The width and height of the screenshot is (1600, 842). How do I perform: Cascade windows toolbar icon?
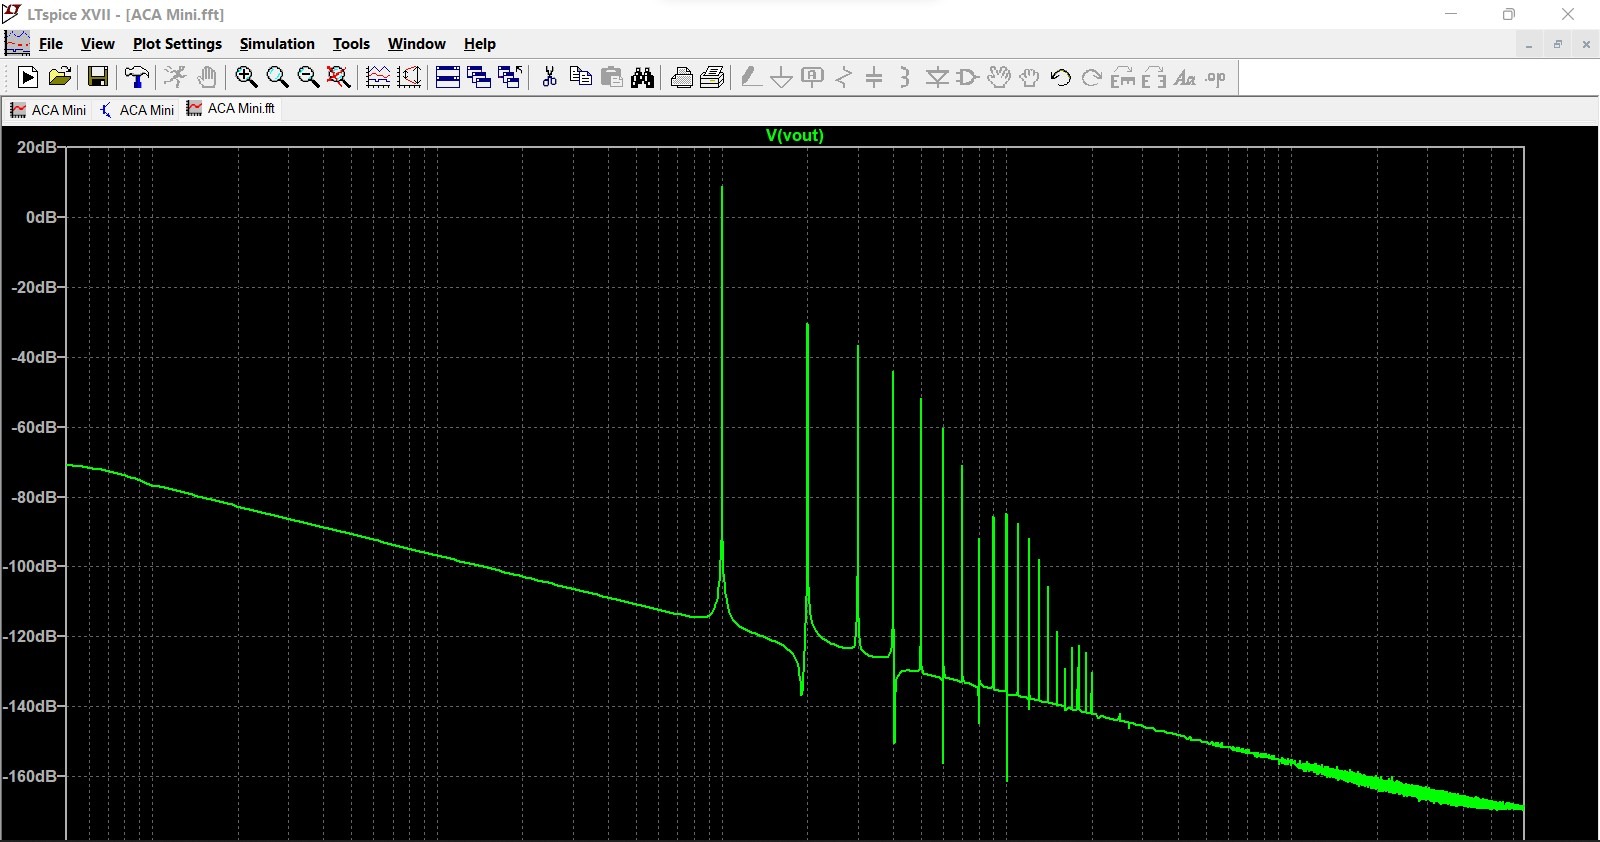tap(479, 77)
